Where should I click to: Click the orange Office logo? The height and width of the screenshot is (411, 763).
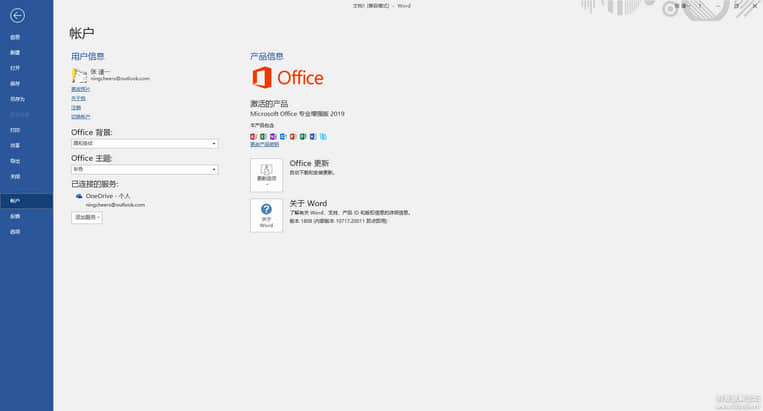[288, 78]
